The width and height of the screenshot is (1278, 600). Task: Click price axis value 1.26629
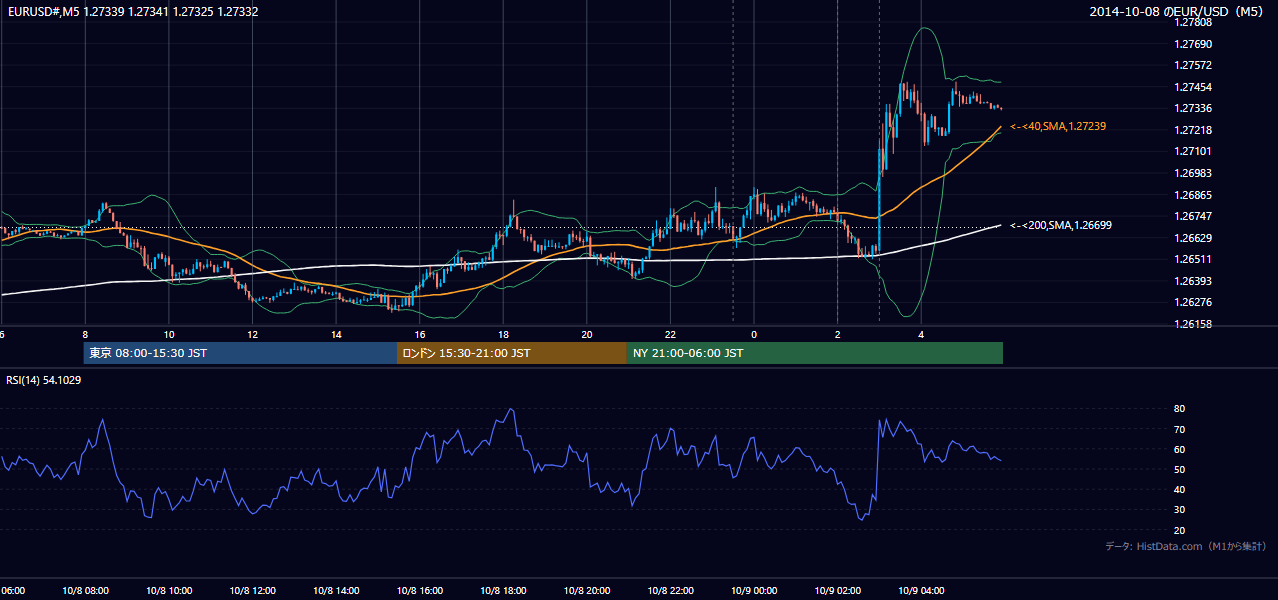point(1194,238)
